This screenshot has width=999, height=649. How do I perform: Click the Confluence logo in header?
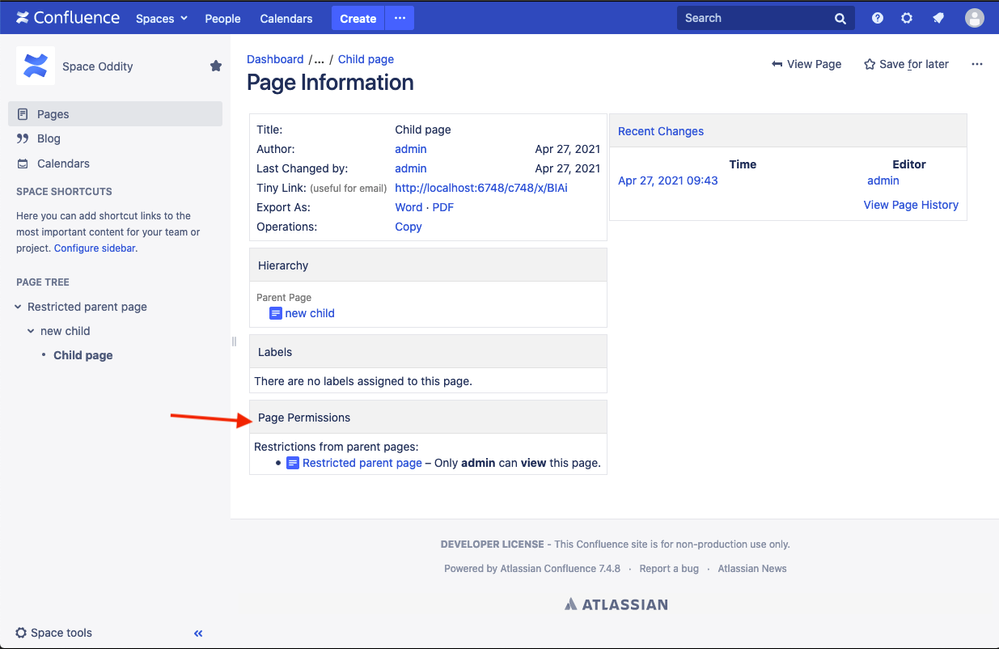68,18
